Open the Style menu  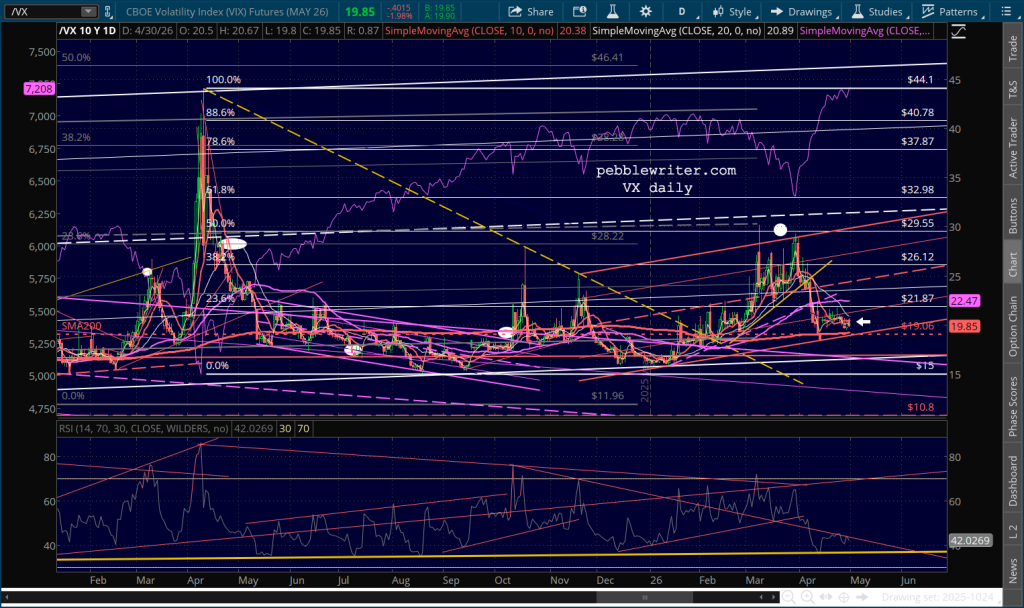(x=732, y=12)
